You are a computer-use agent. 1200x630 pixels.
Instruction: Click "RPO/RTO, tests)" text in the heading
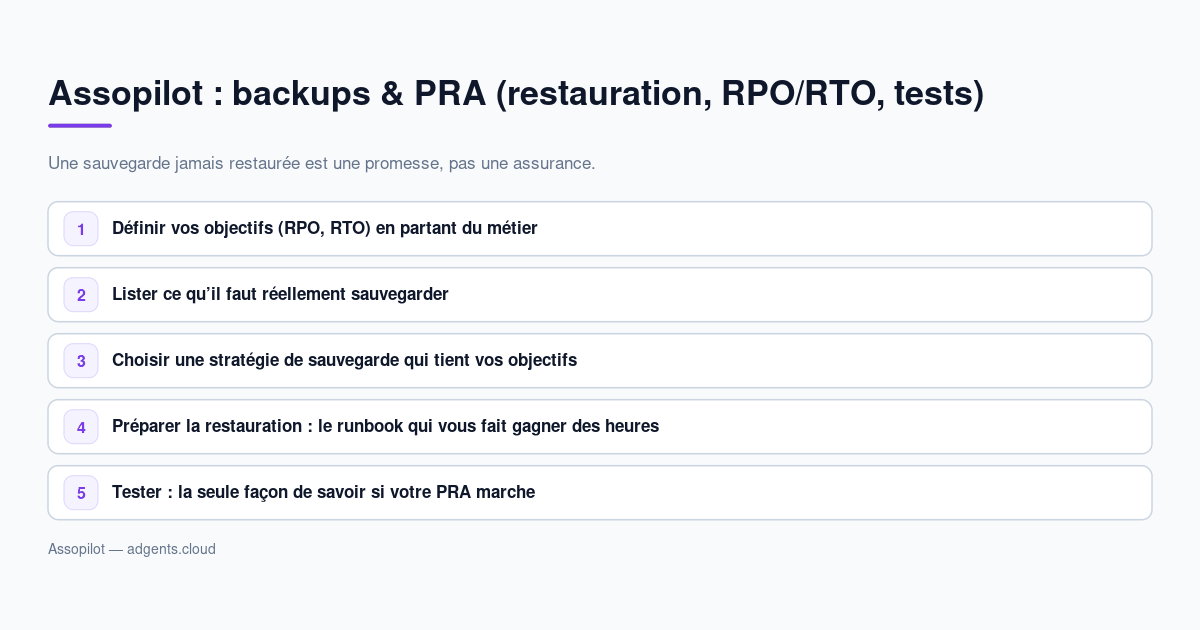pos(853,93)
